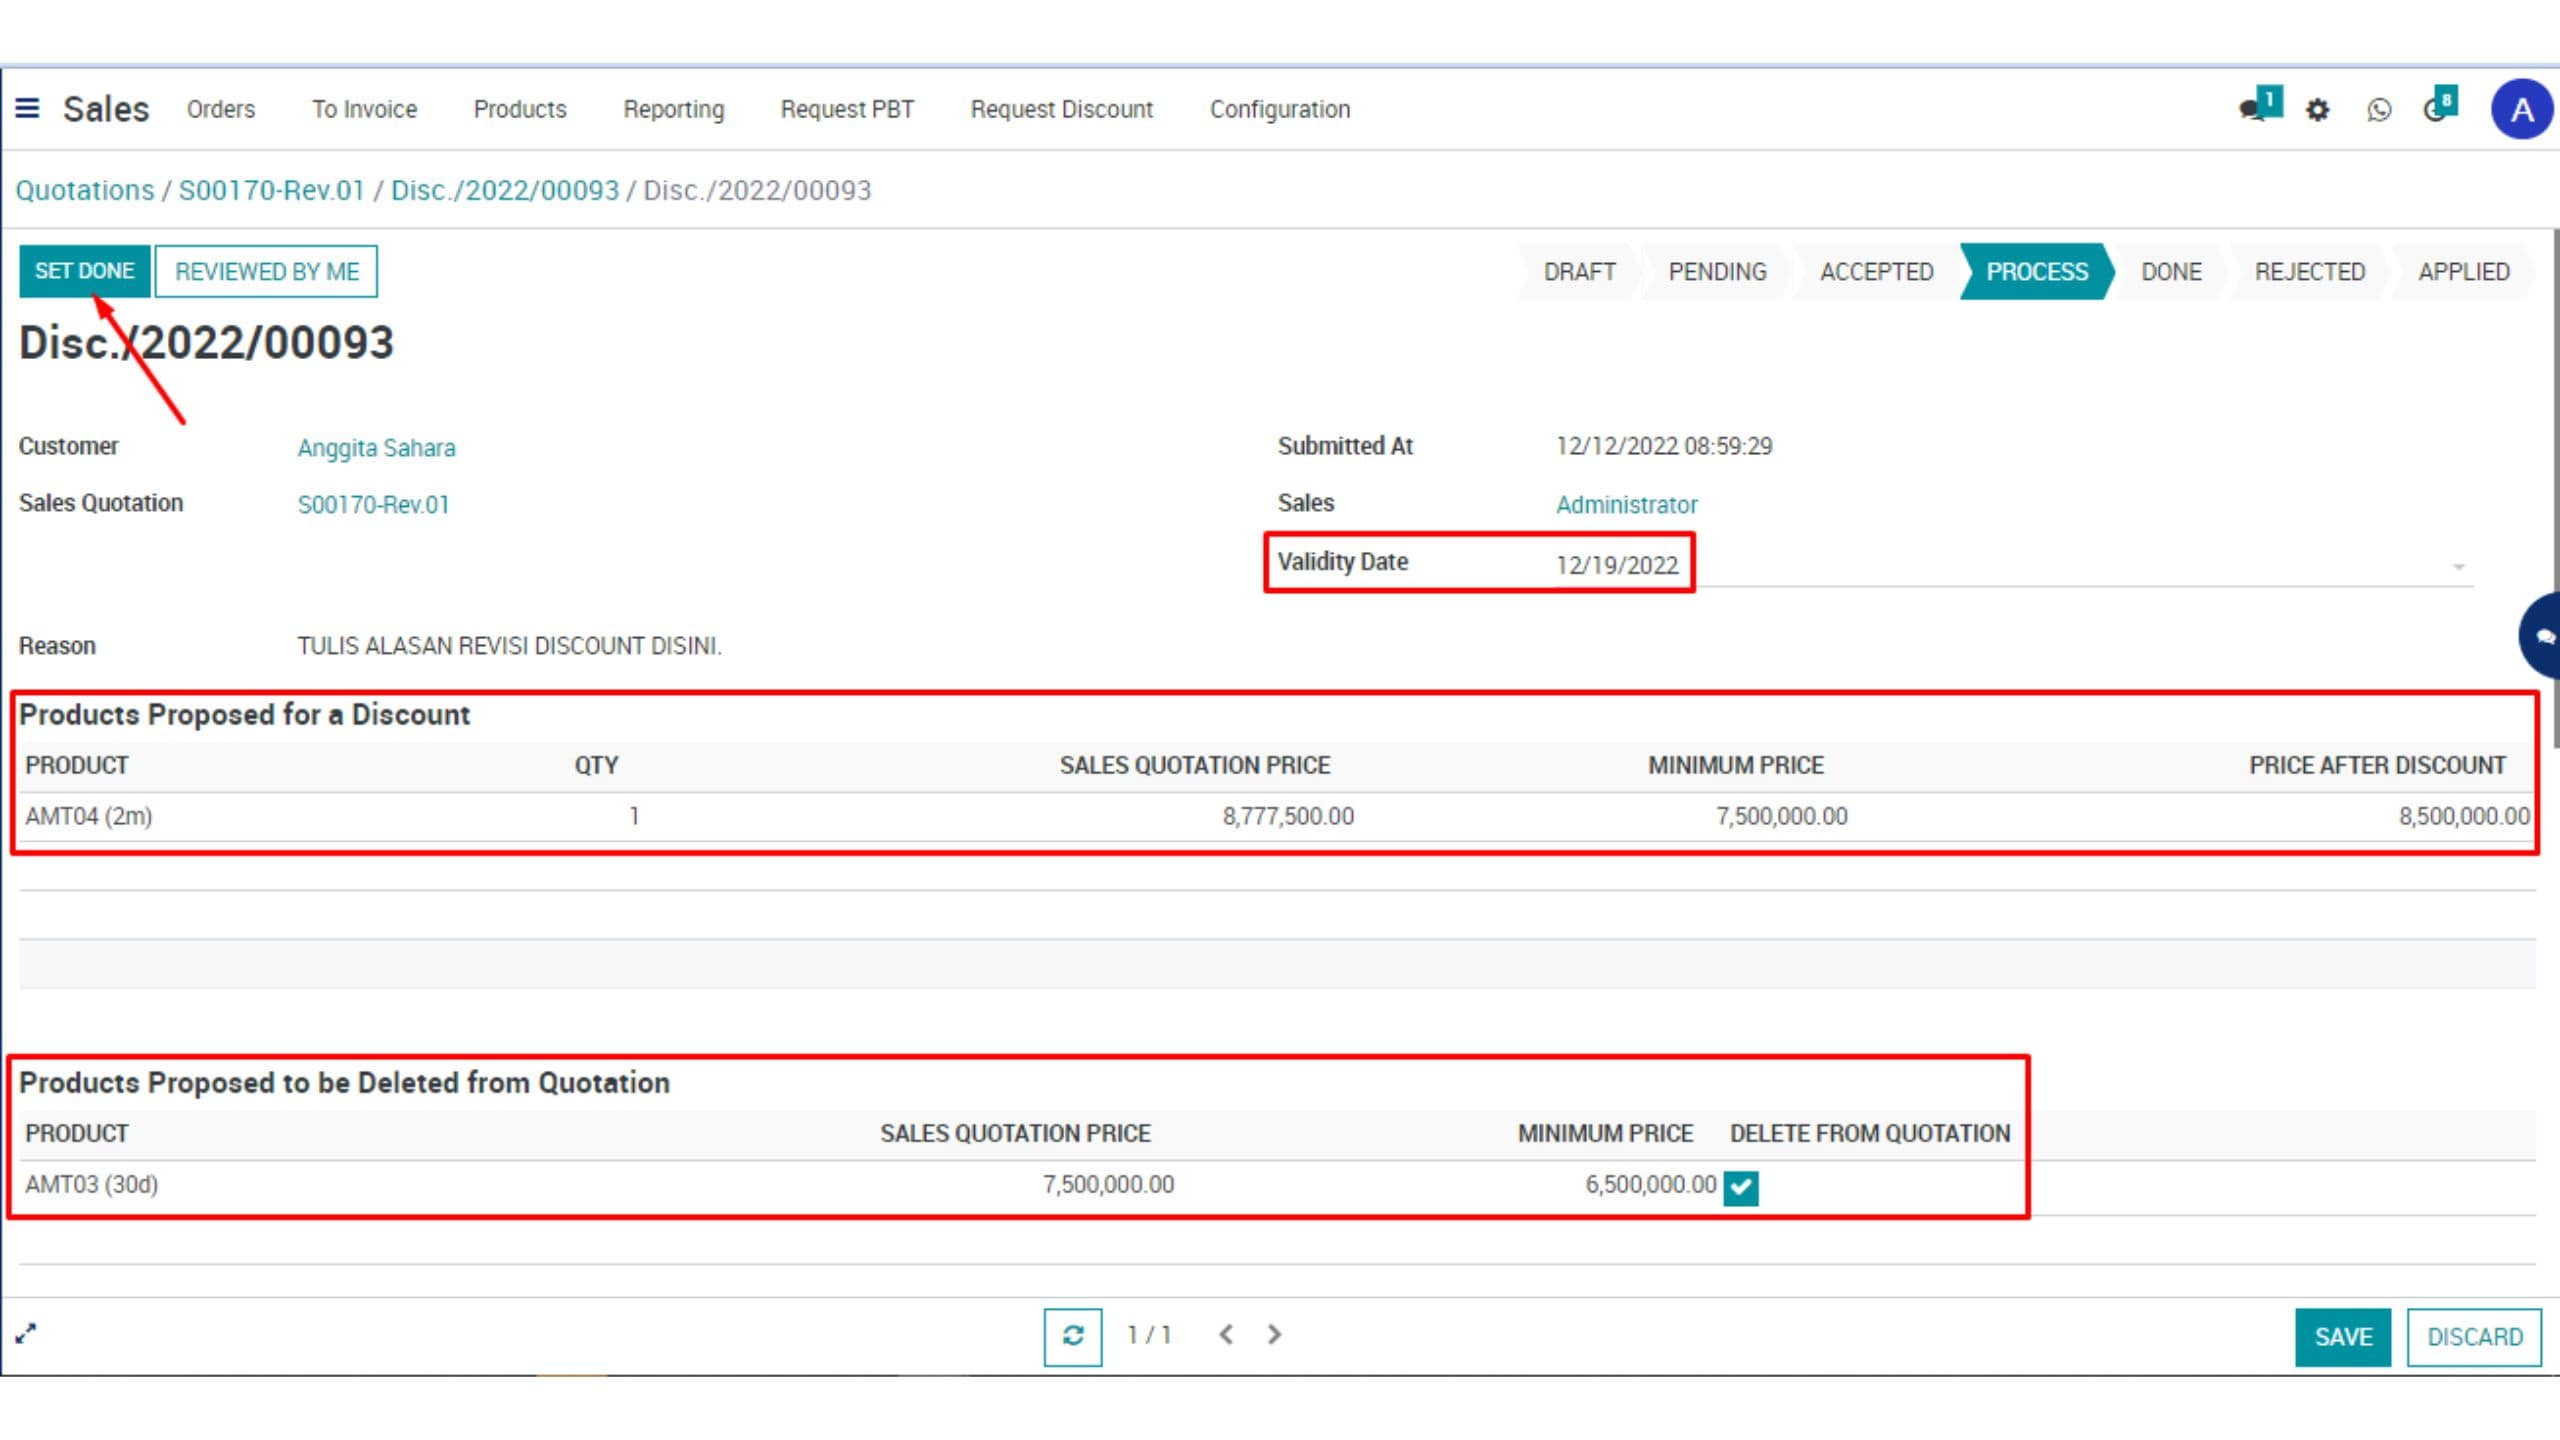Uncheck Delete From Quotation for AMT03

[x=1740, y=1187]
